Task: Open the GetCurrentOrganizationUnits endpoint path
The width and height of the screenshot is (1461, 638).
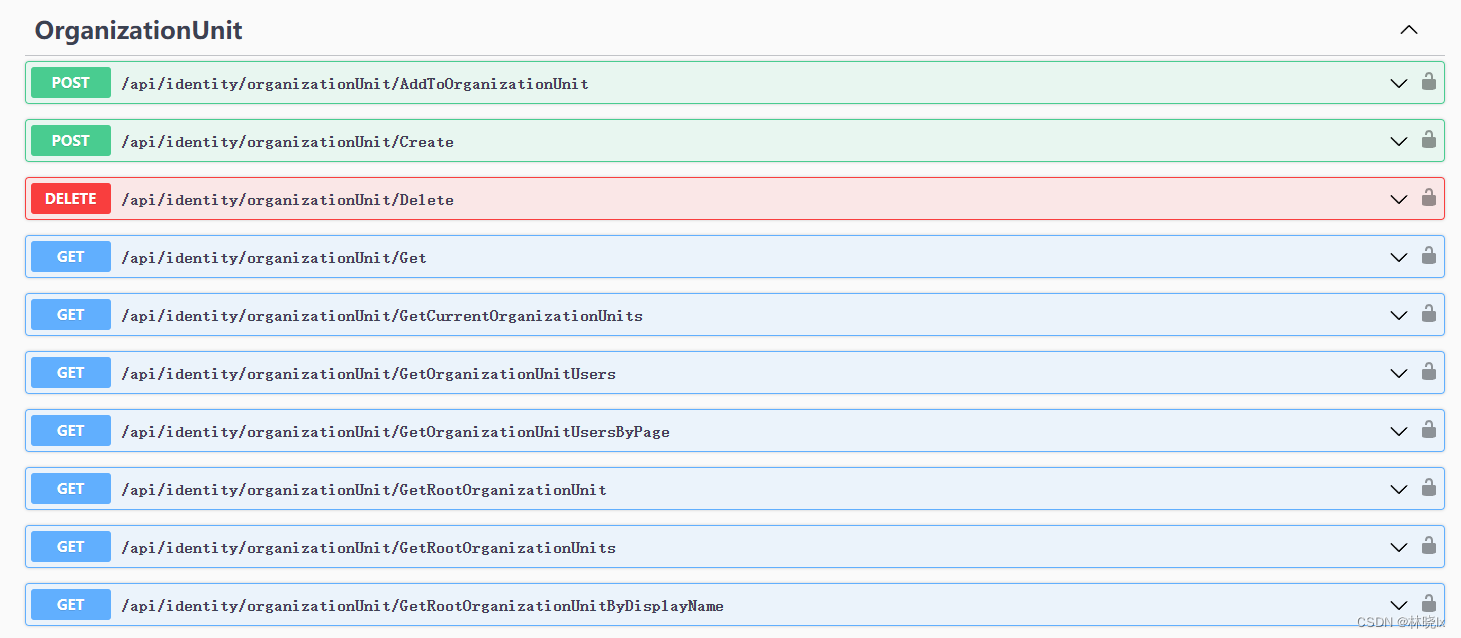Action: point(382,316)
